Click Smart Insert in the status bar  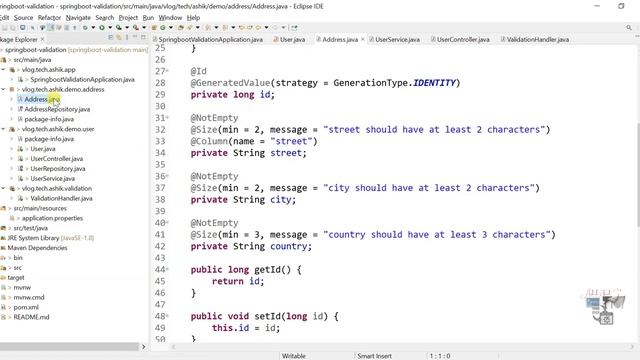tap(374, 356)
